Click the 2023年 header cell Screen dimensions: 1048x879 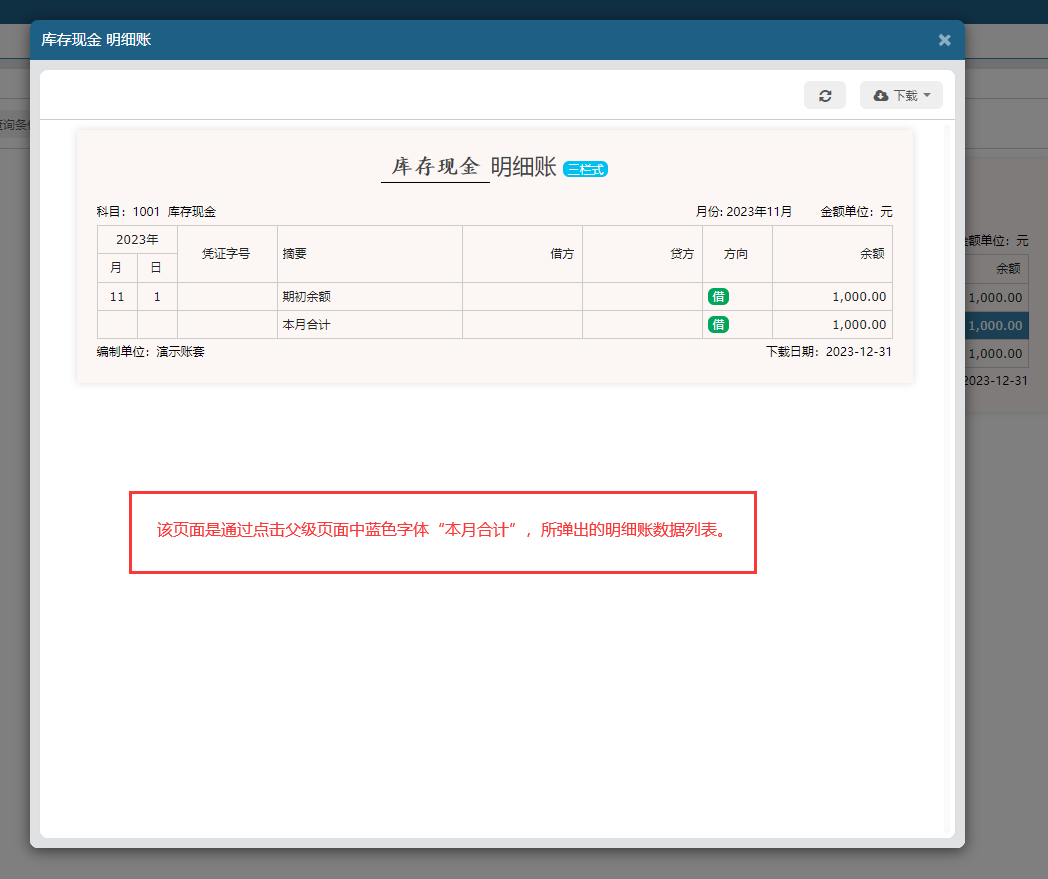tap(137, 240)
